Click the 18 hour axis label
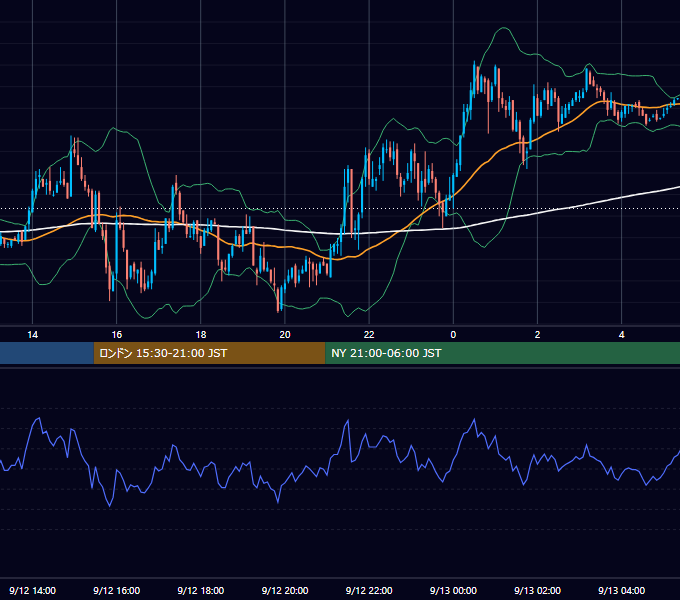Screen dimensions: 680x600 (201, 335)
